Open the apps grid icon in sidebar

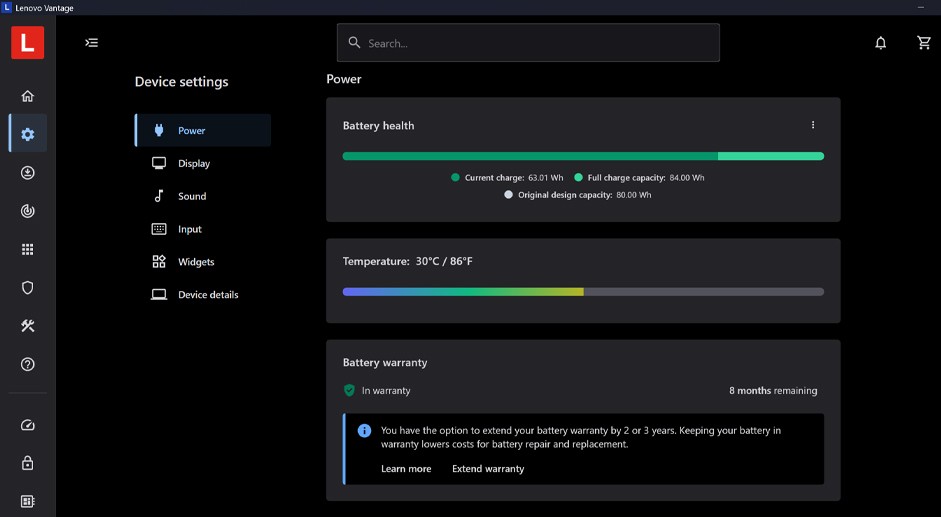(27, 250)
